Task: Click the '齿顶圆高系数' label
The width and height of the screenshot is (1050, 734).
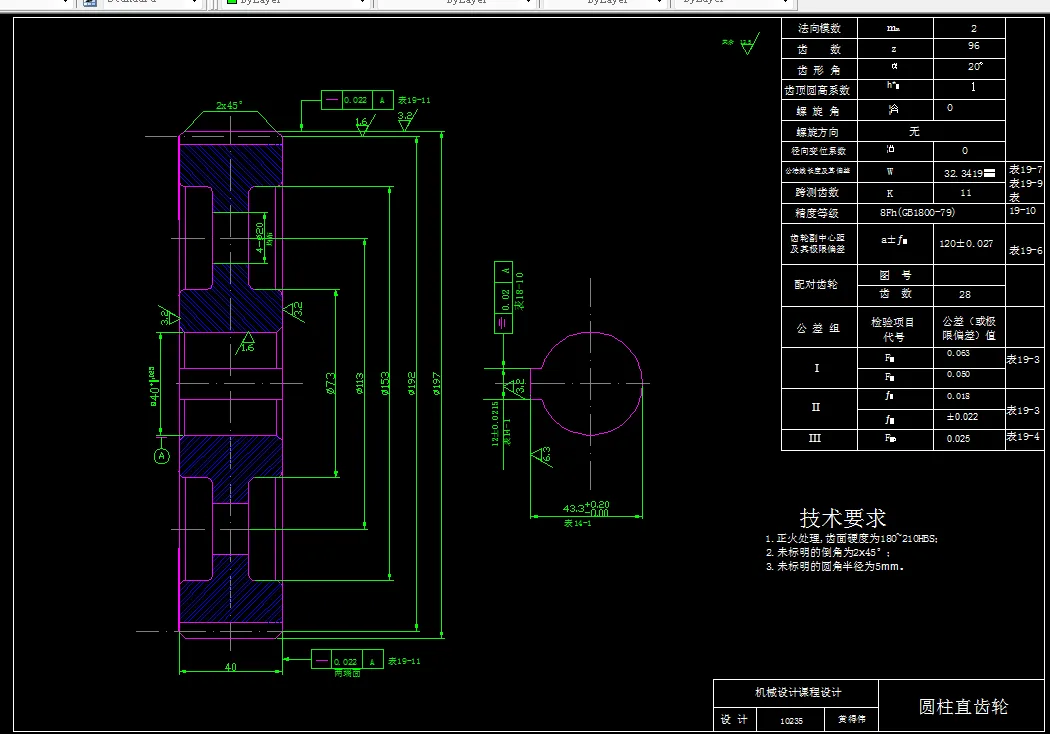Action: click(817, 90)
